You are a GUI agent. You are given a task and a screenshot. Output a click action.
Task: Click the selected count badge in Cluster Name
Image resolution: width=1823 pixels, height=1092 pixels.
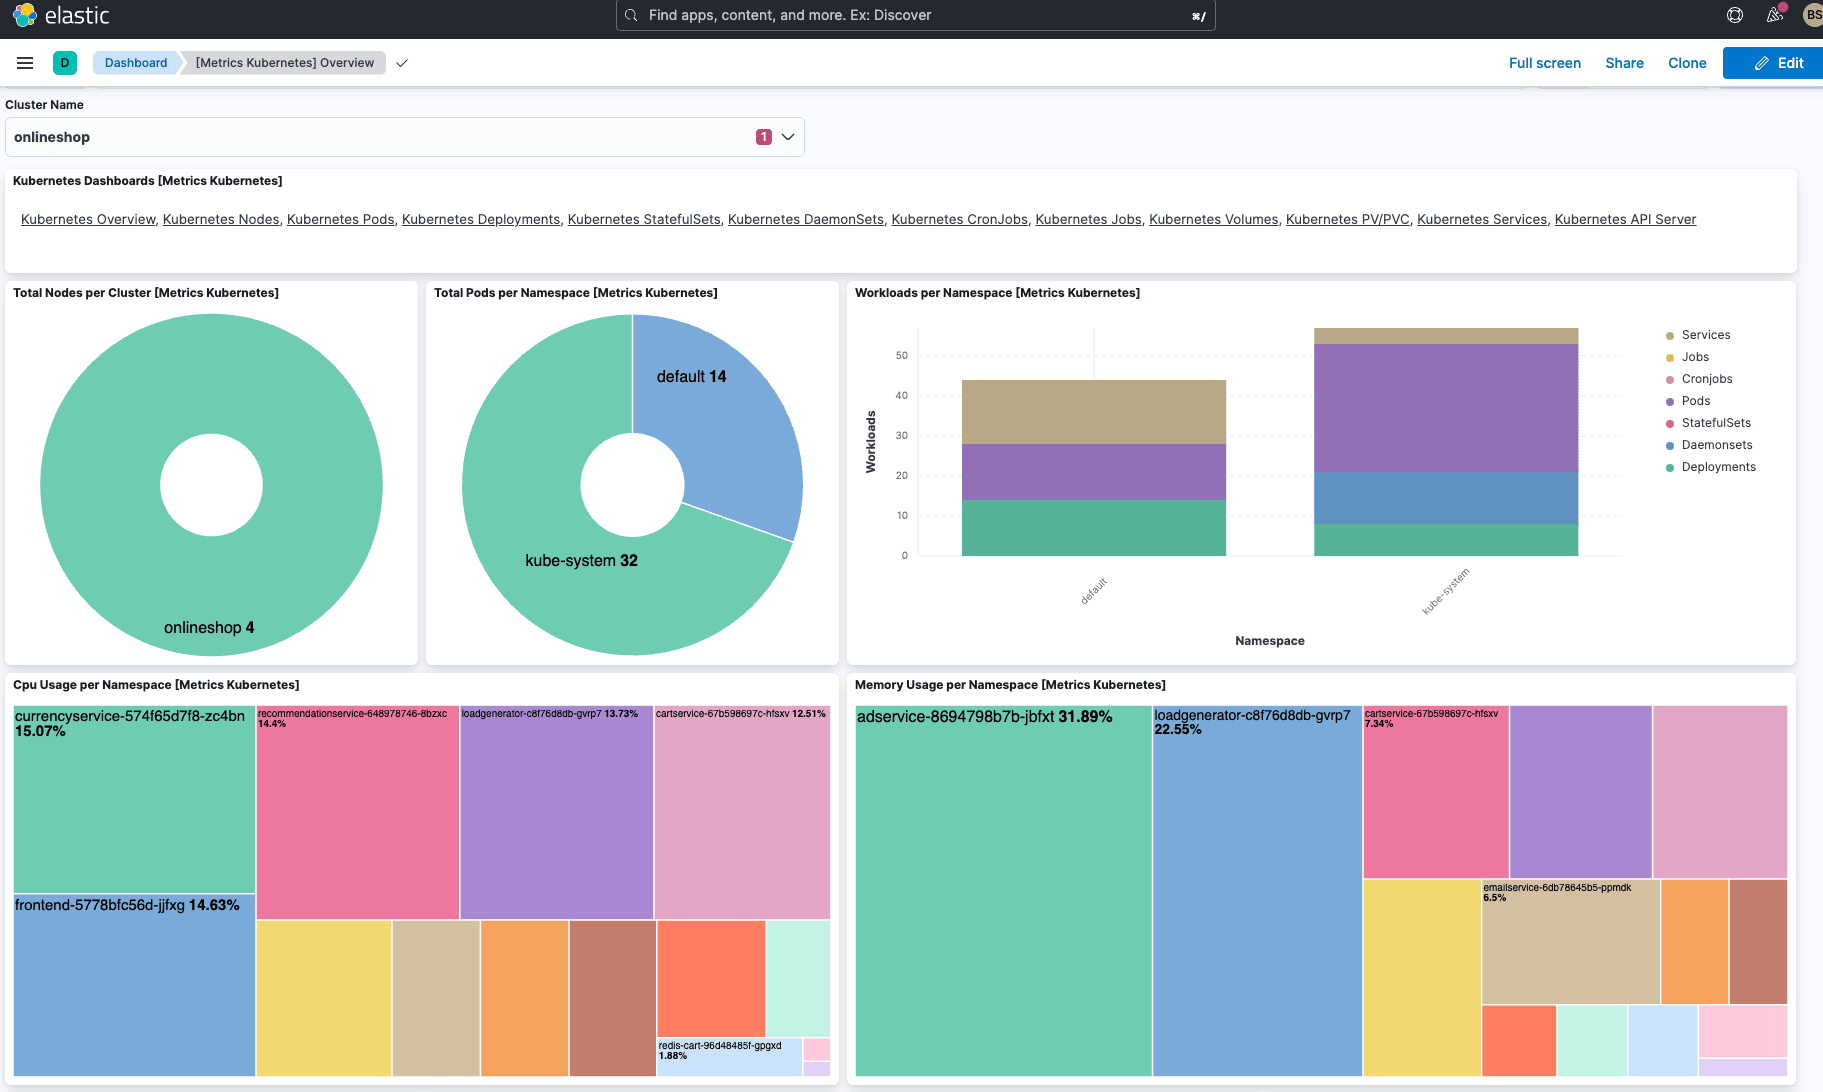tap(763, 137)
